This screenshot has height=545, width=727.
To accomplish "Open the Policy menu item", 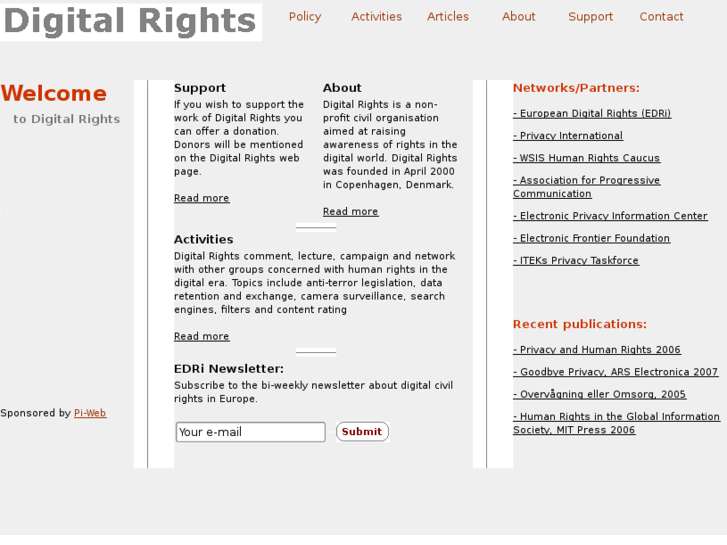I will coord(305,17).
